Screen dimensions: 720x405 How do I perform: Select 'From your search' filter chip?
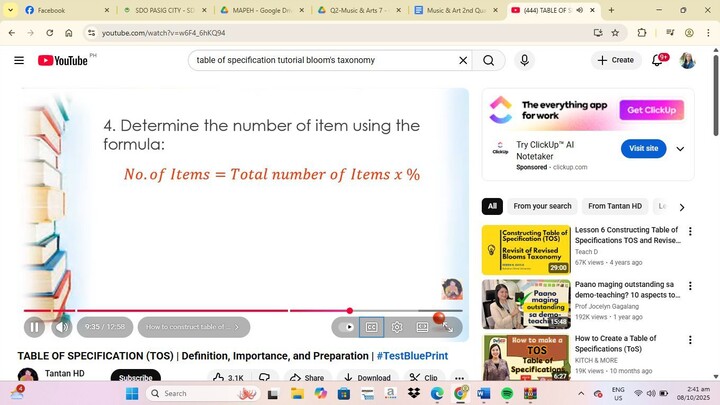542,206
